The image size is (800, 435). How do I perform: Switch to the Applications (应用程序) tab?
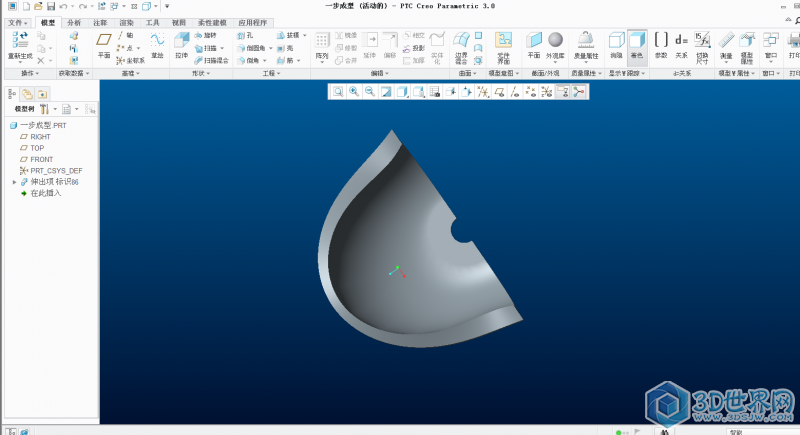(x=253, y=22)
